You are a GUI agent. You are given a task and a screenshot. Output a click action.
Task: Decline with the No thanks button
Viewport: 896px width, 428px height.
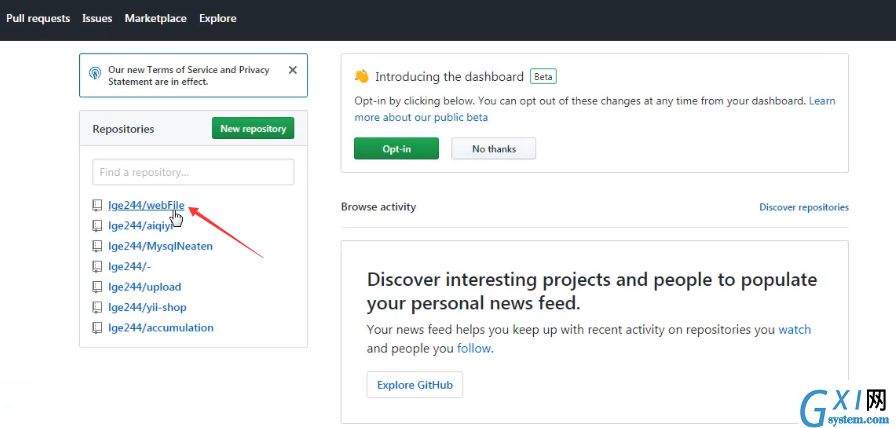coord(494,149)
